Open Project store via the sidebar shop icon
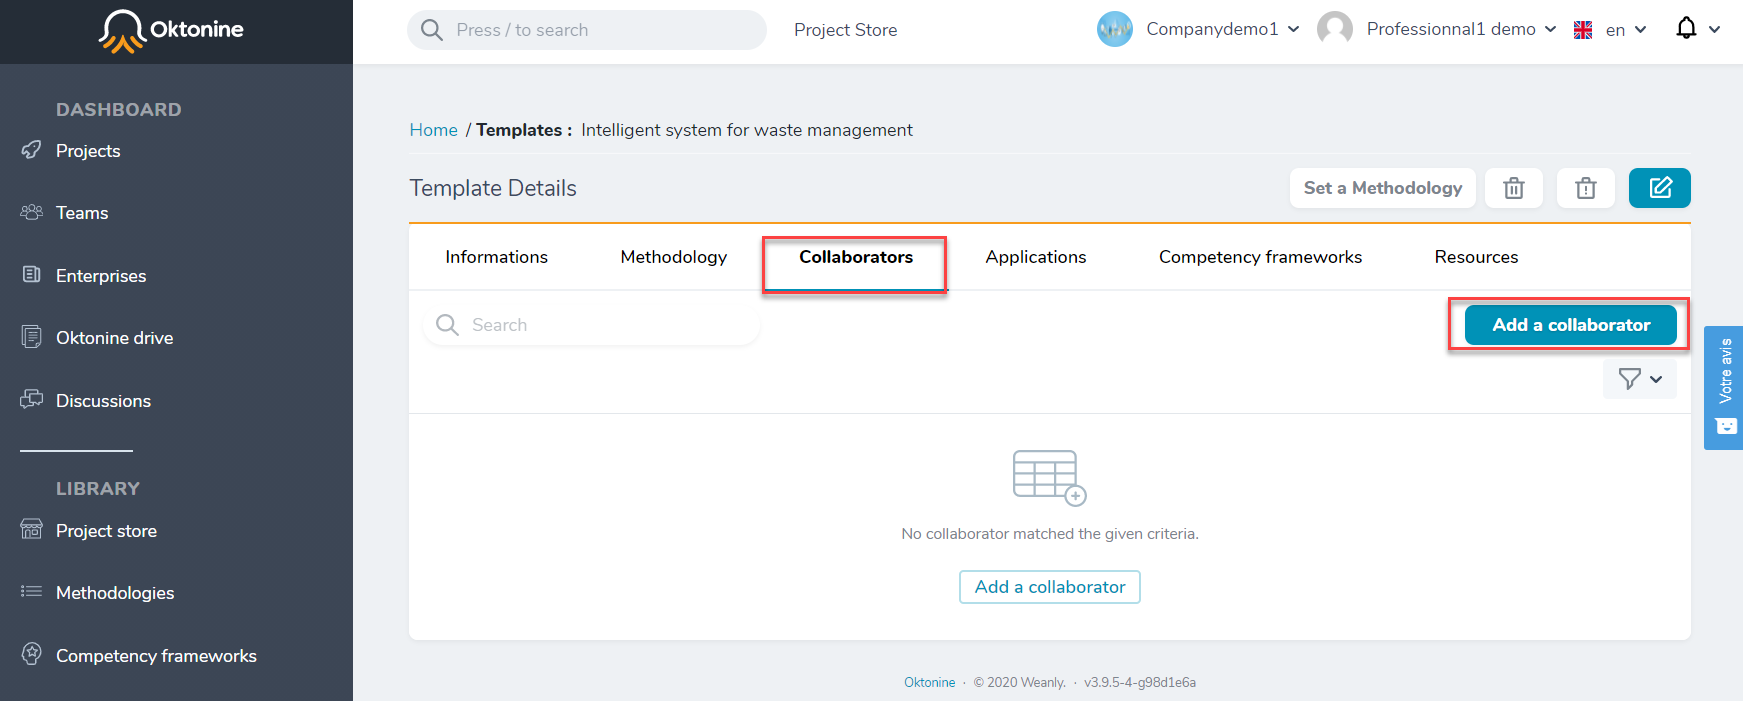Screen dimensions: 1743x701 pyautogui.click(x=32, y=529)
